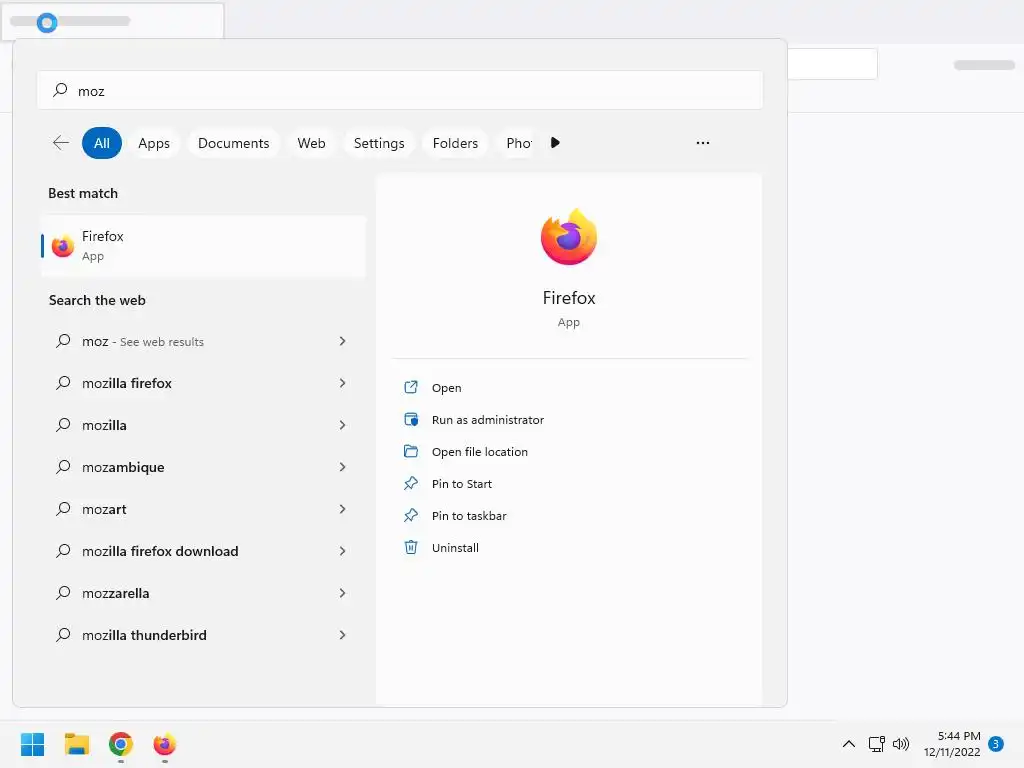Choose Pin to taskbar for Firefox
1024x768 pixels.
click(x=469, y=516)
